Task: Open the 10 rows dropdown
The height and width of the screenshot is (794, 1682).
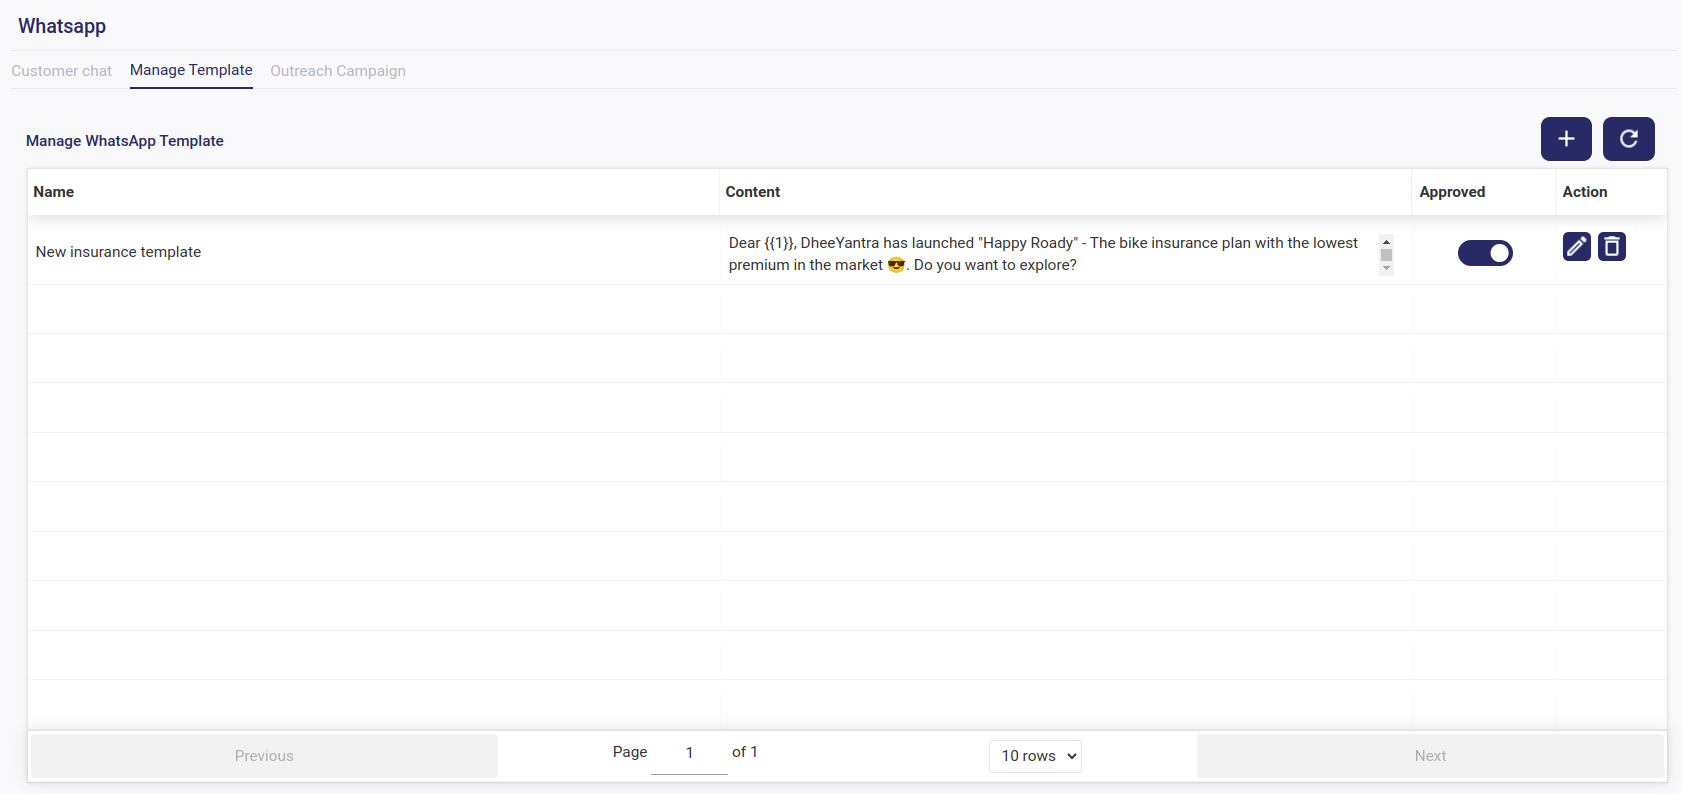Action: (1035, 756)
